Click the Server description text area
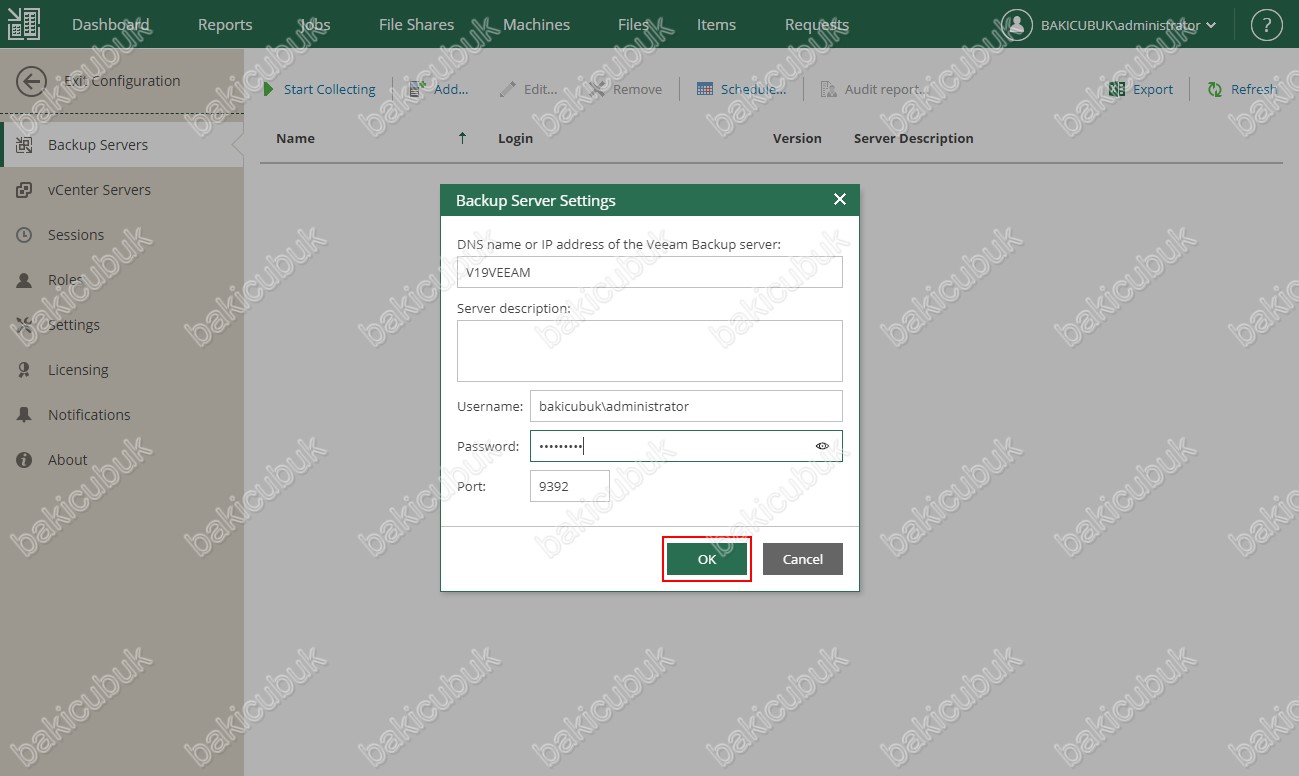This screenshot has height=776, width=1299. 649,351
